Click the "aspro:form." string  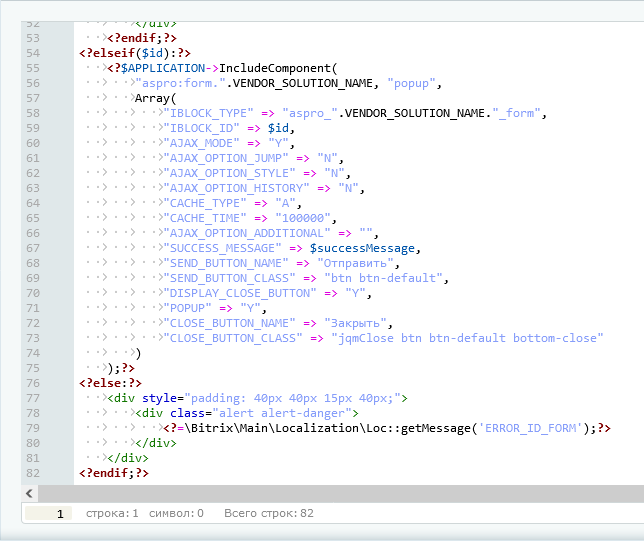pos(180,83)
